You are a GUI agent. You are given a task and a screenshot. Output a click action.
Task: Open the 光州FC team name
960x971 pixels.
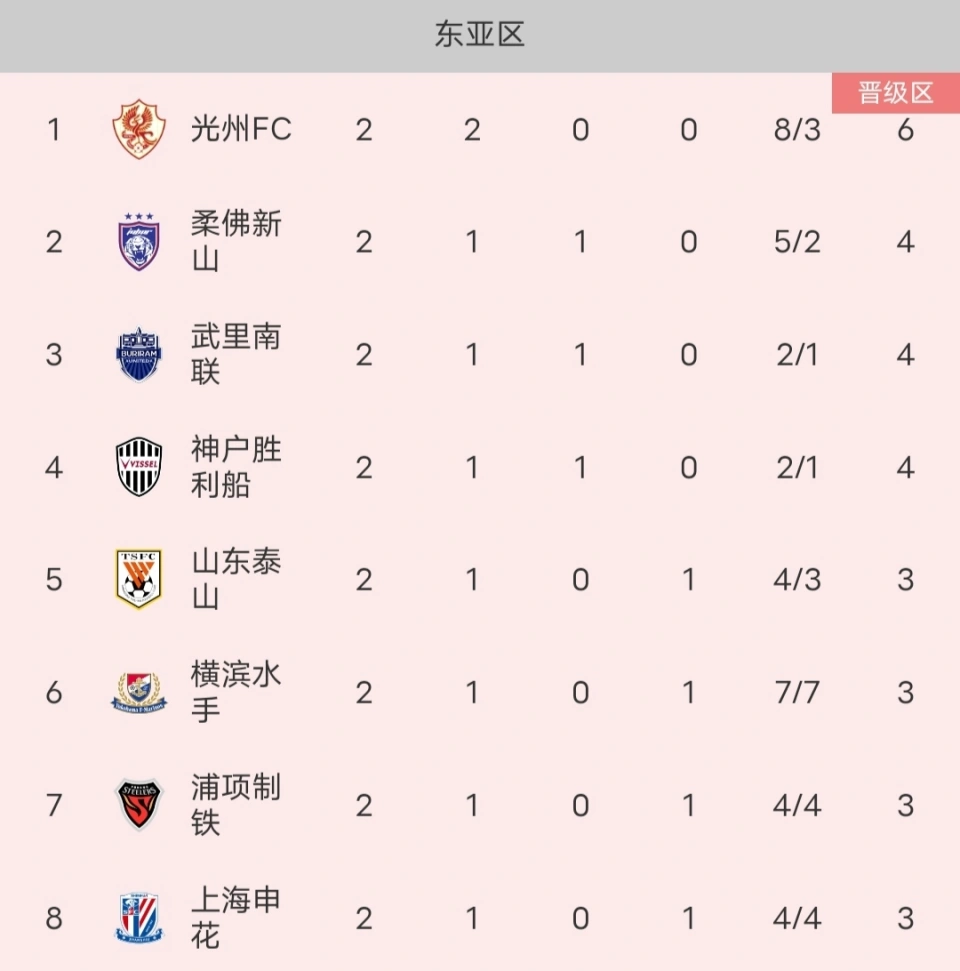241,129
